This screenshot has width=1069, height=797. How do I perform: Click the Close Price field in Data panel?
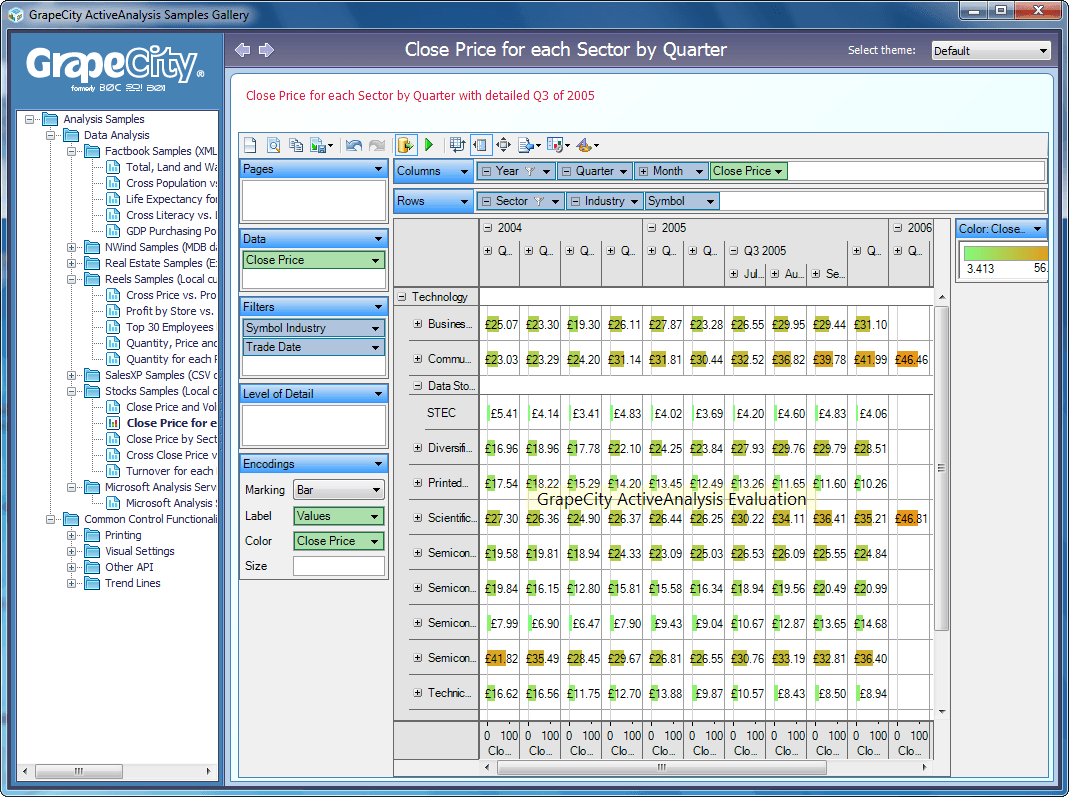point(314,260)
